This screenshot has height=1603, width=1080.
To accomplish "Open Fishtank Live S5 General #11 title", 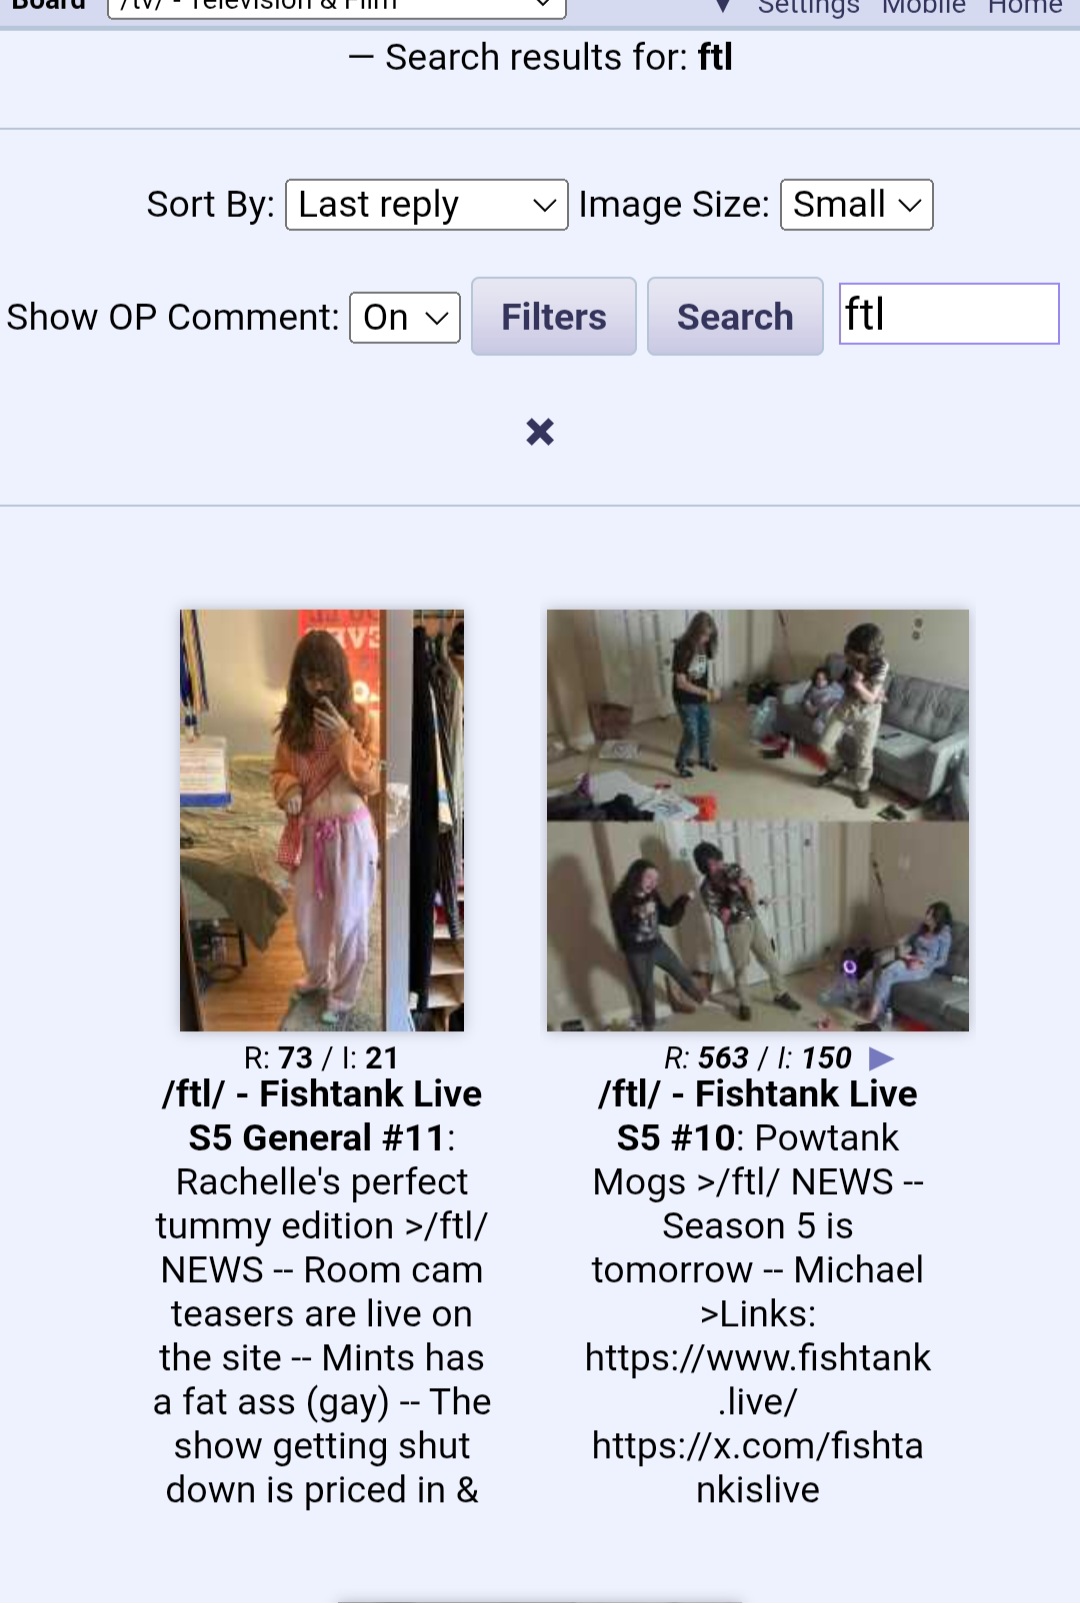I will pyautogui.click(x=322, y=1116).
